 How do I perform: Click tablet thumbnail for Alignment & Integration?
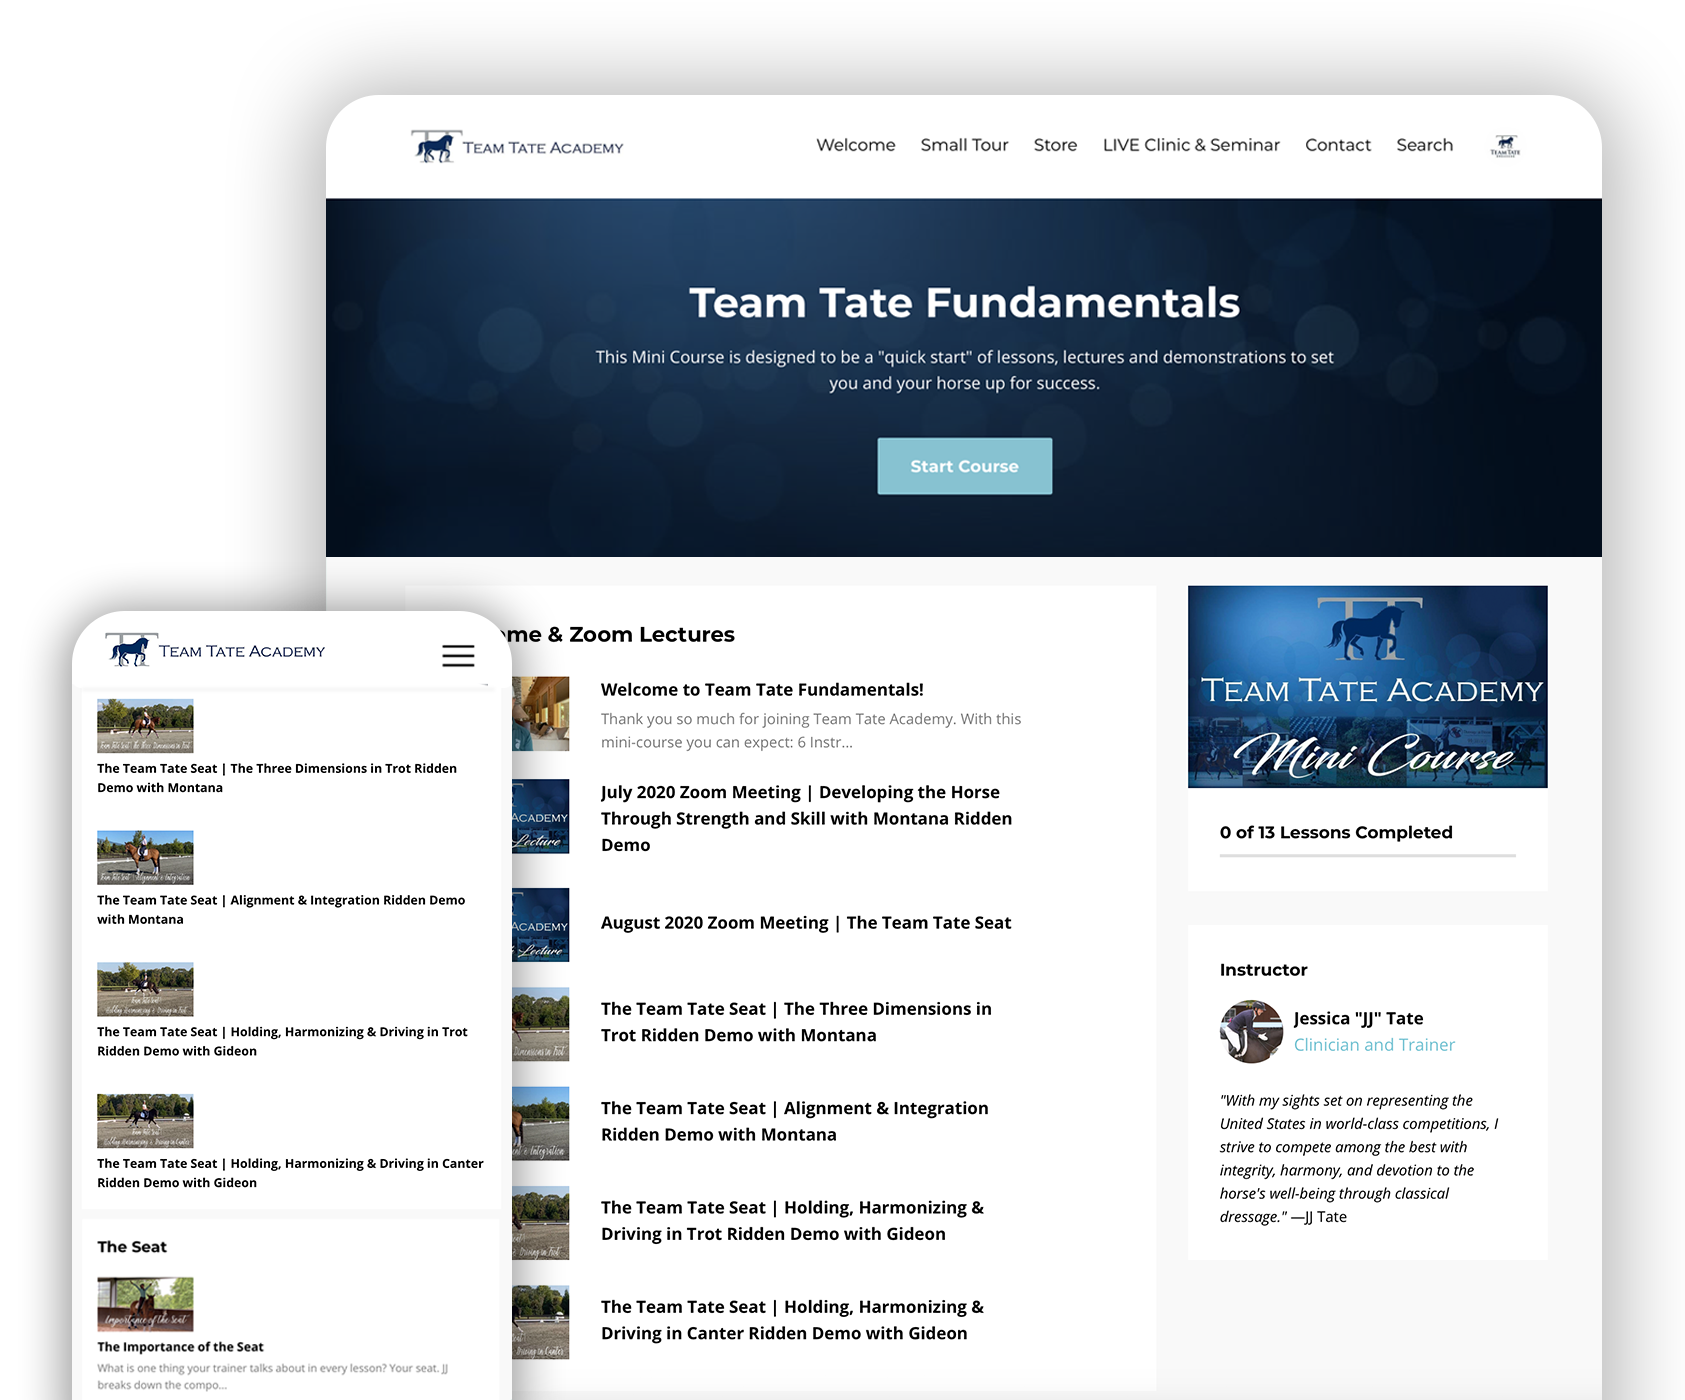[x=540, y=1124]
